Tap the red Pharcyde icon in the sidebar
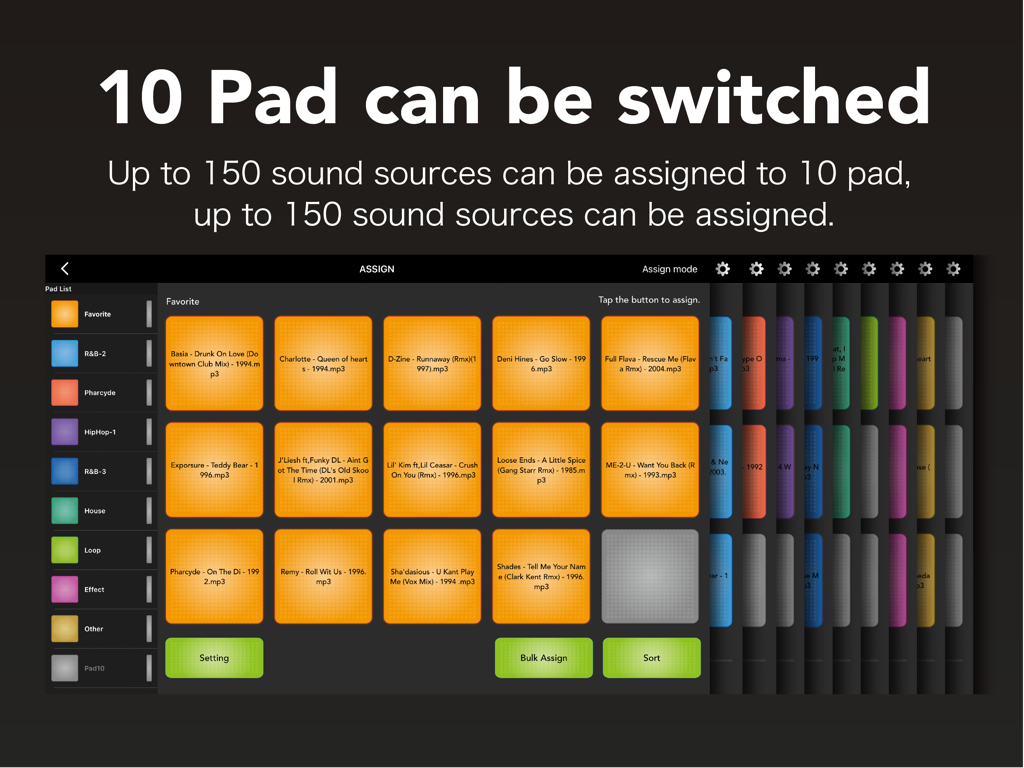1024x768 pixels. point(64,392)
